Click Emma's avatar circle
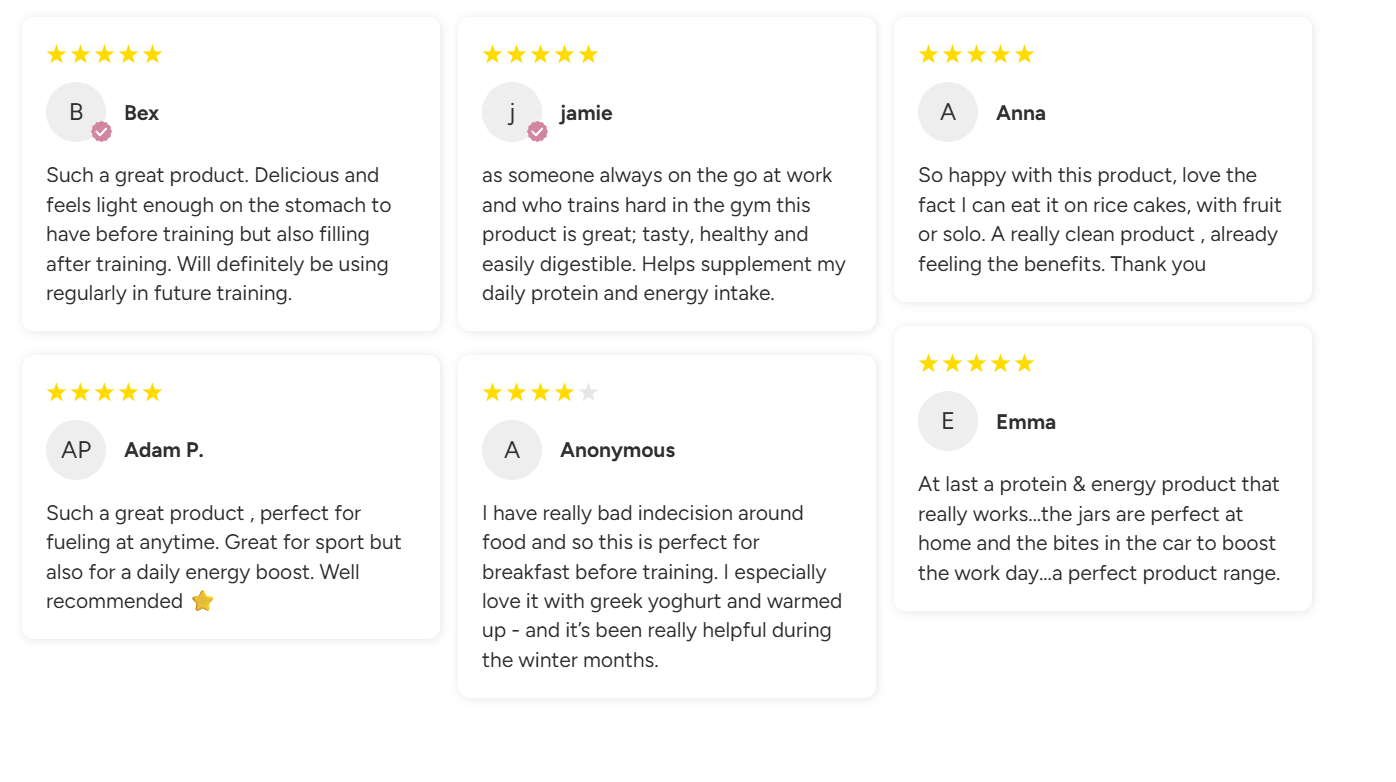The width and height of the screenshot is (1396, 782). [947, 421]
